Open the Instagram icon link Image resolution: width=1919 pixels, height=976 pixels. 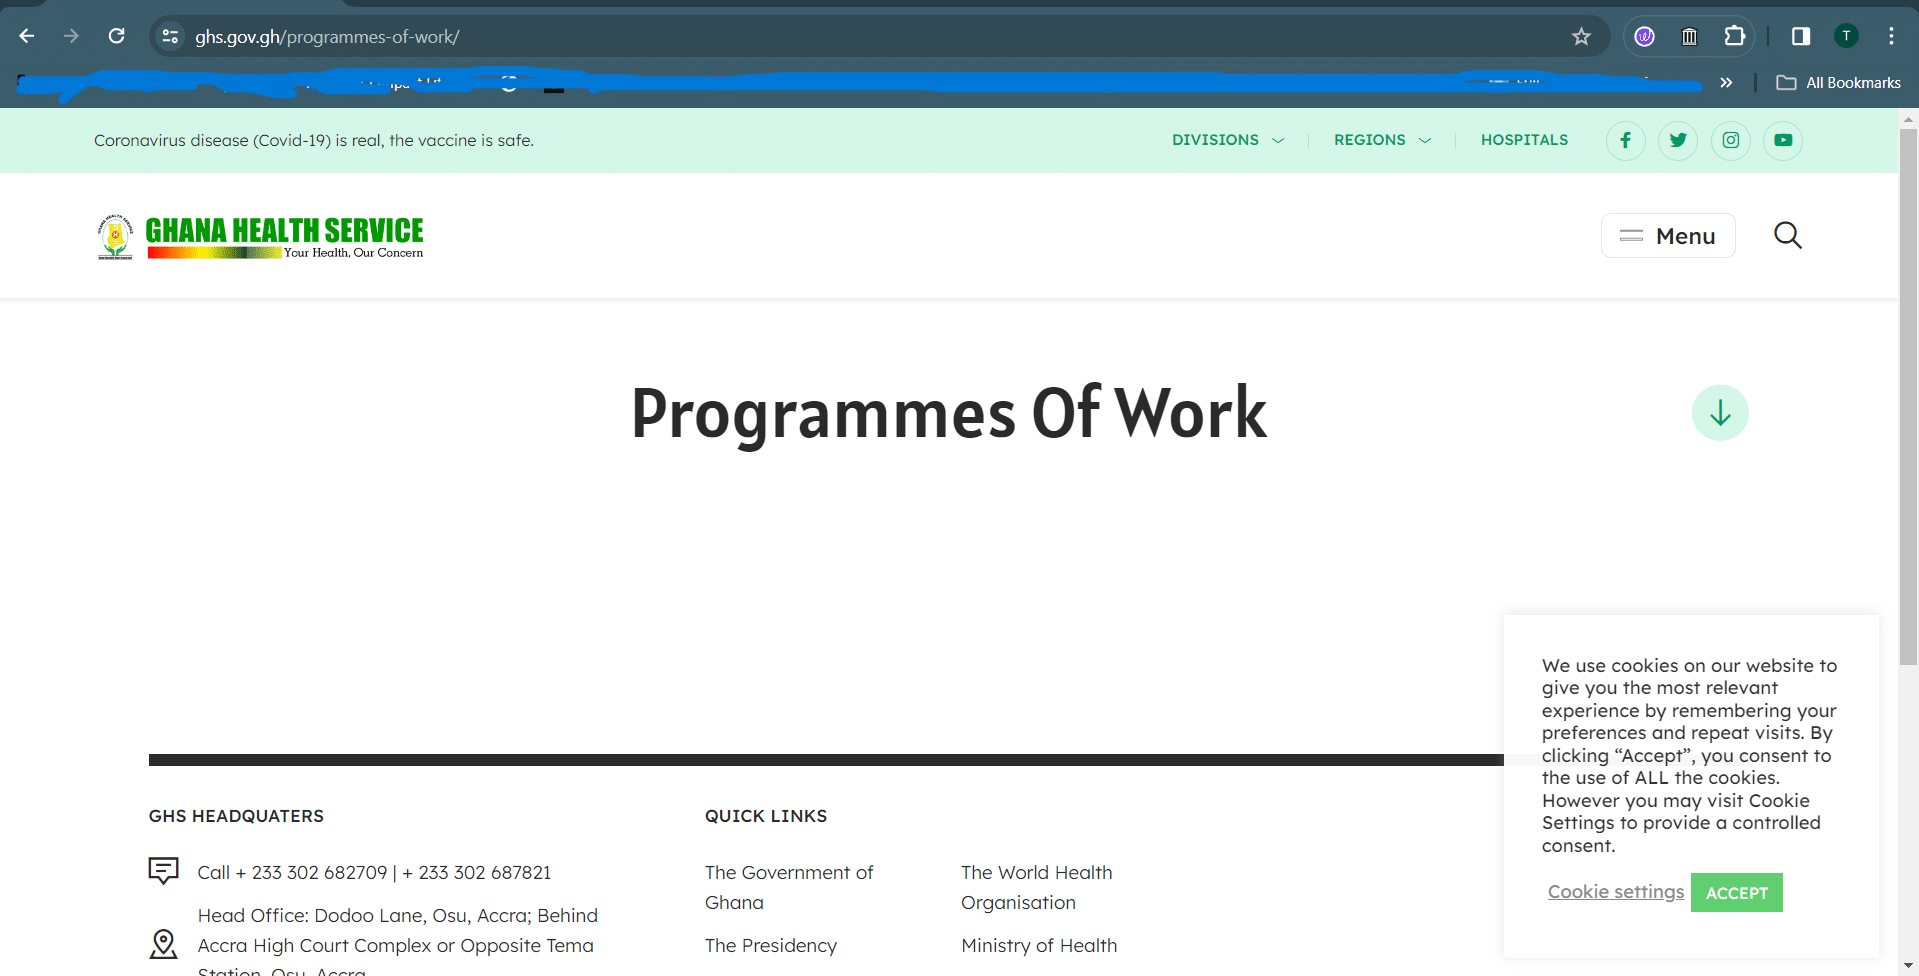[1730, 140]
